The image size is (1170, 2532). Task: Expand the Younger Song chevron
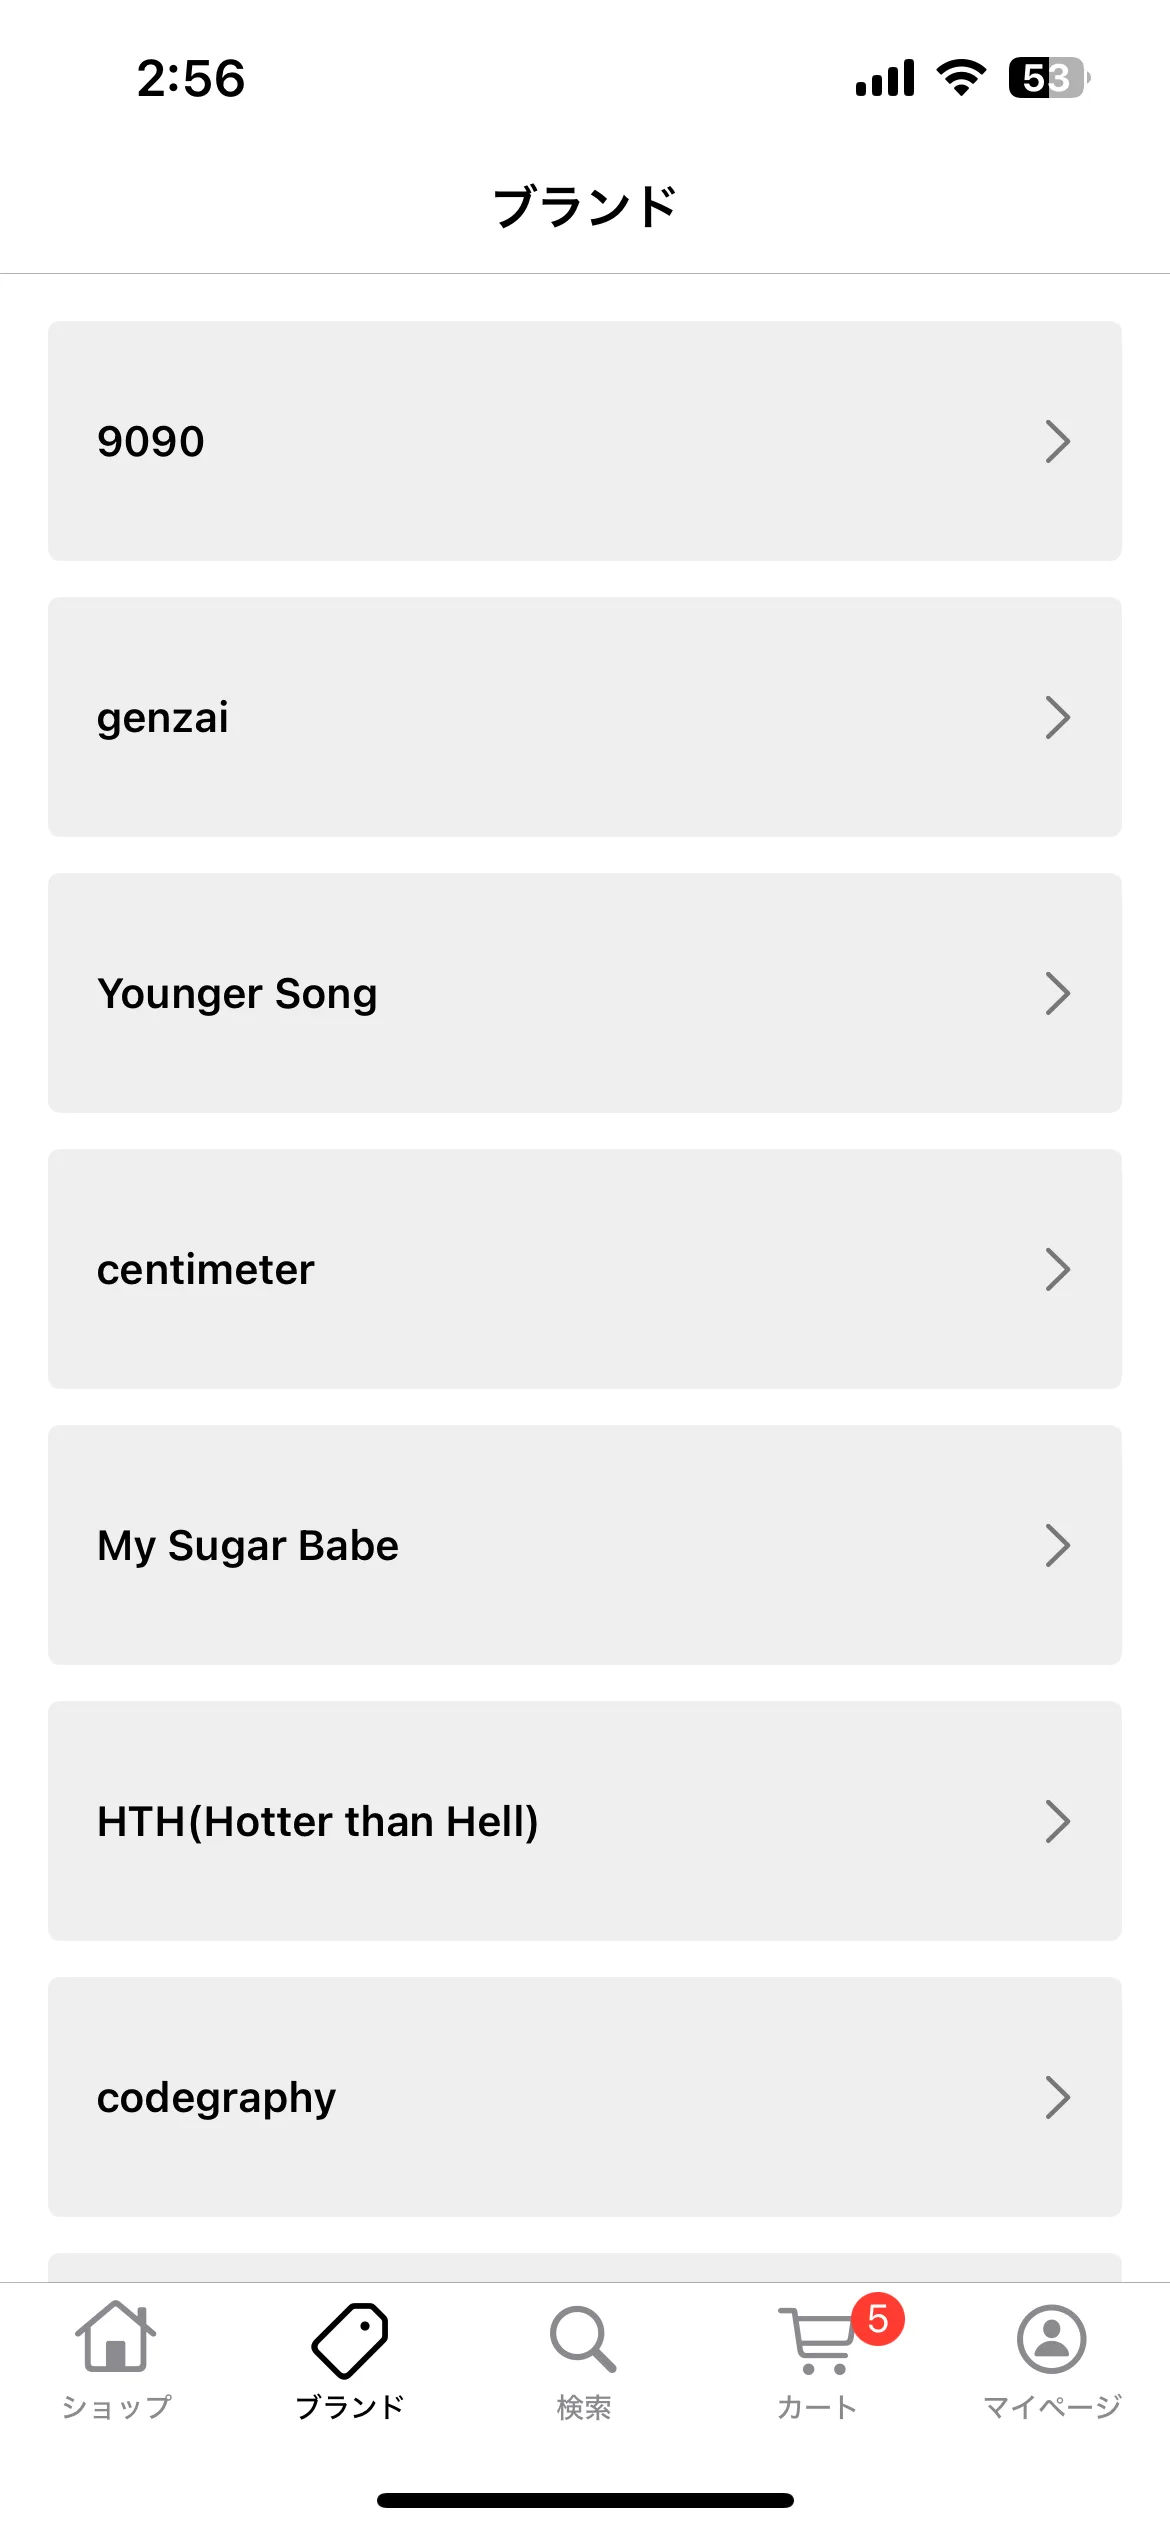[1057, 993]
